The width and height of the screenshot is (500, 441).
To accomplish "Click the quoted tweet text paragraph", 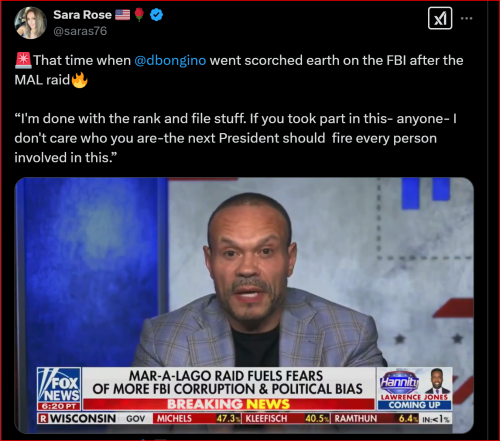I will (235, 138).
